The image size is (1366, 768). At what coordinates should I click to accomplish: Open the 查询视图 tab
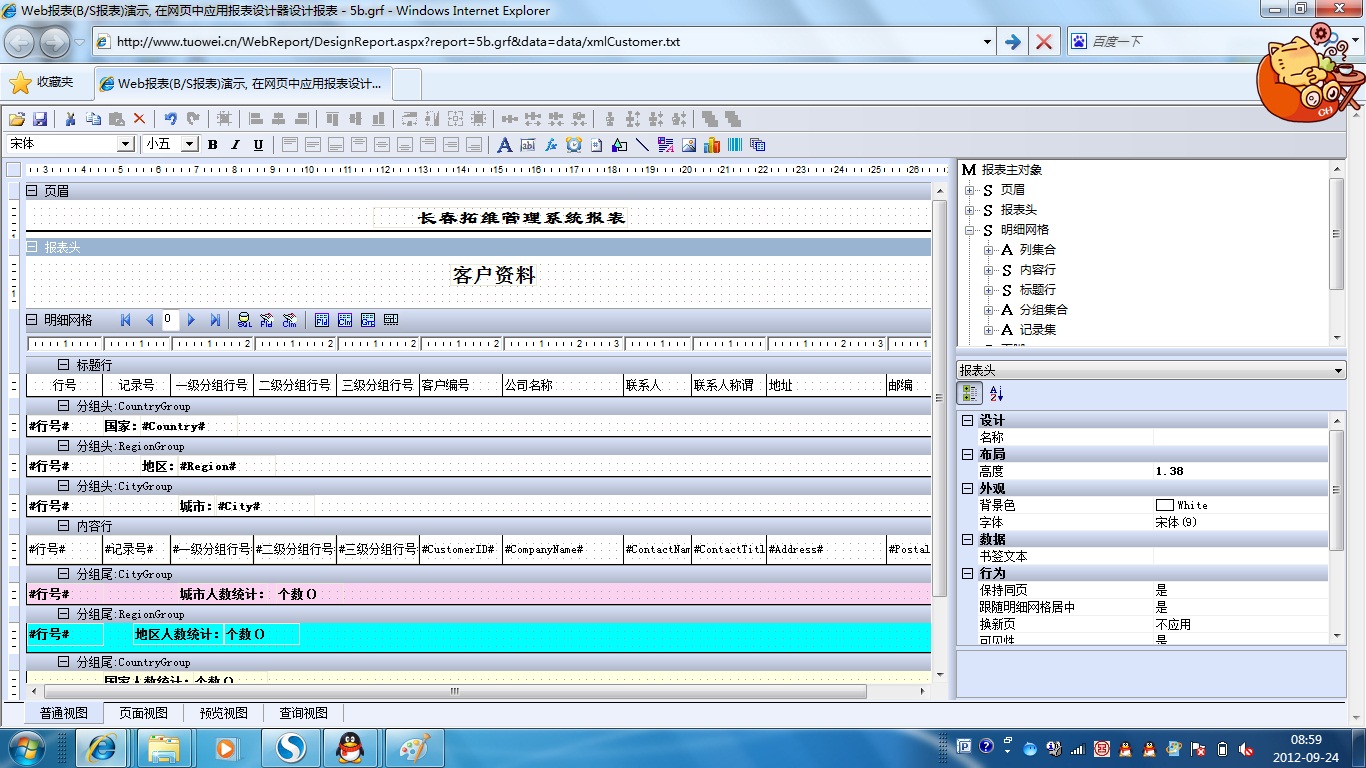[x=304, y=713]
